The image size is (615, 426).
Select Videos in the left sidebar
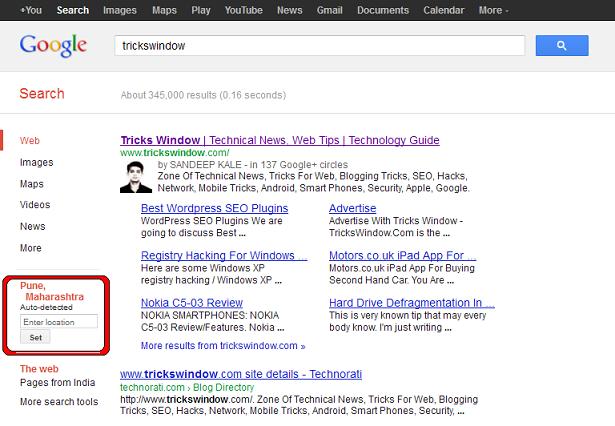[x=35, y=205]
